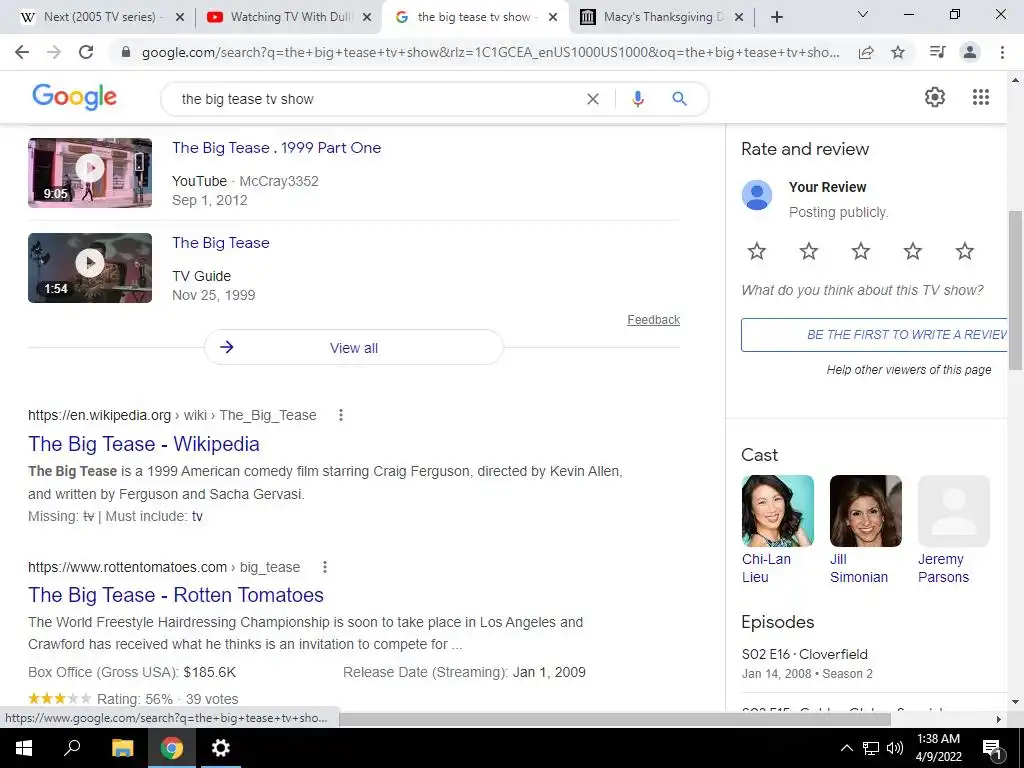Rate one star
The width and height of the screenshot is (1024, 768).
click(756, 251)
